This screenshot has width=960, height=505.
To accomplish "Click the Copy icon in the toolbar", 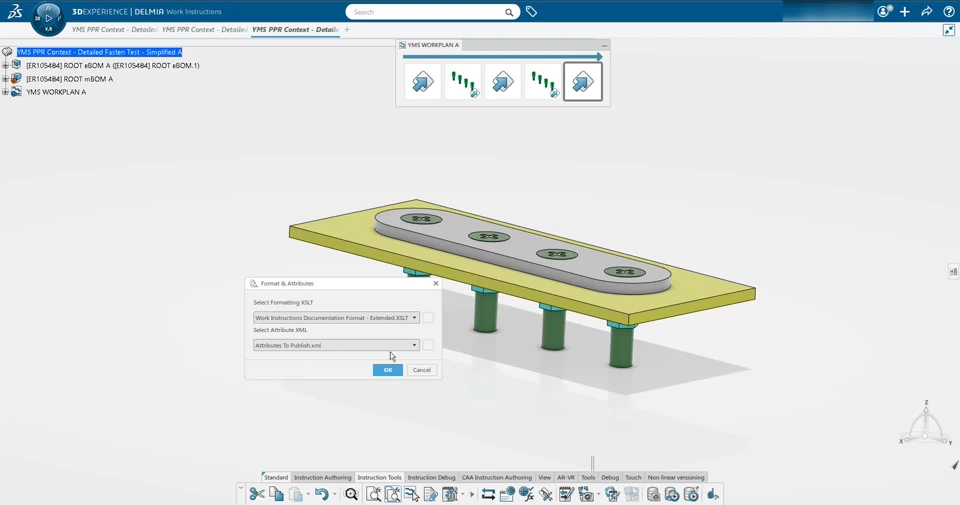I will tap(276, 494).
